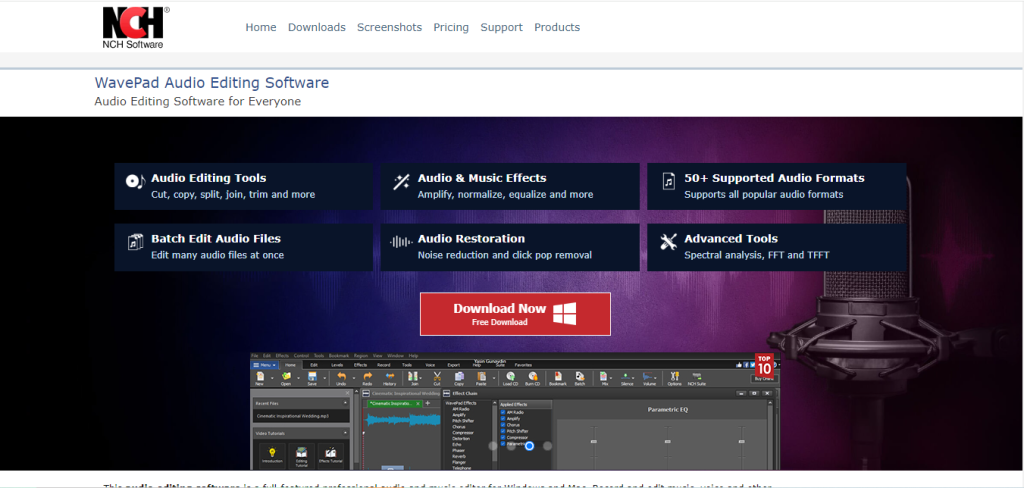Viewport: 1024px width, 488px height.
Task: Toggle the Compressor applied effect checkbox
Action: (x=503, y=437)
